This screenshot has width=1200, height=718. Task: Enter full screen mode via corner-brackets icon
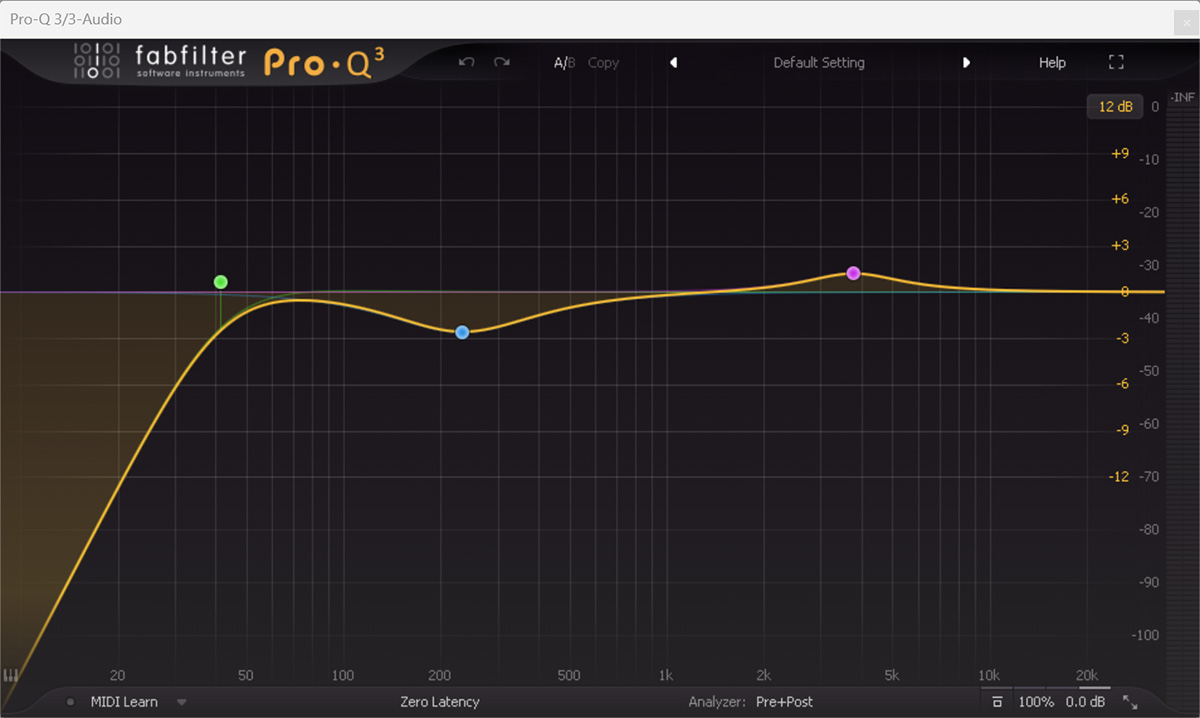click(1116, 62)
